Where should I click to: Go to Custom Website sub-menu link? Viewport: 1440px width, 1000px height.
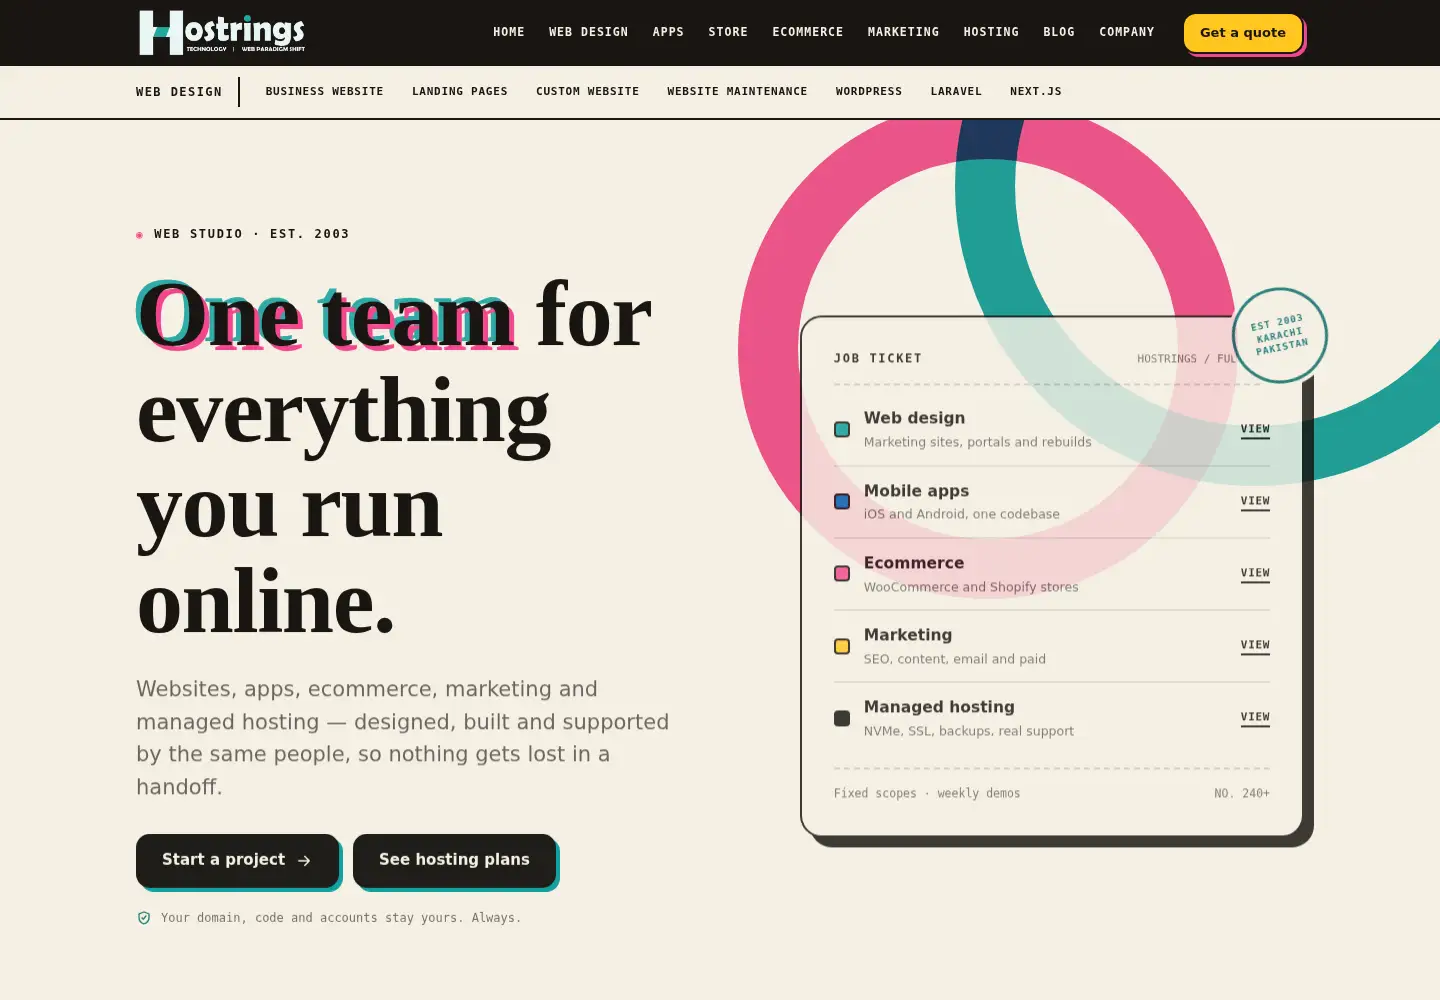click(x=588, y=91)
